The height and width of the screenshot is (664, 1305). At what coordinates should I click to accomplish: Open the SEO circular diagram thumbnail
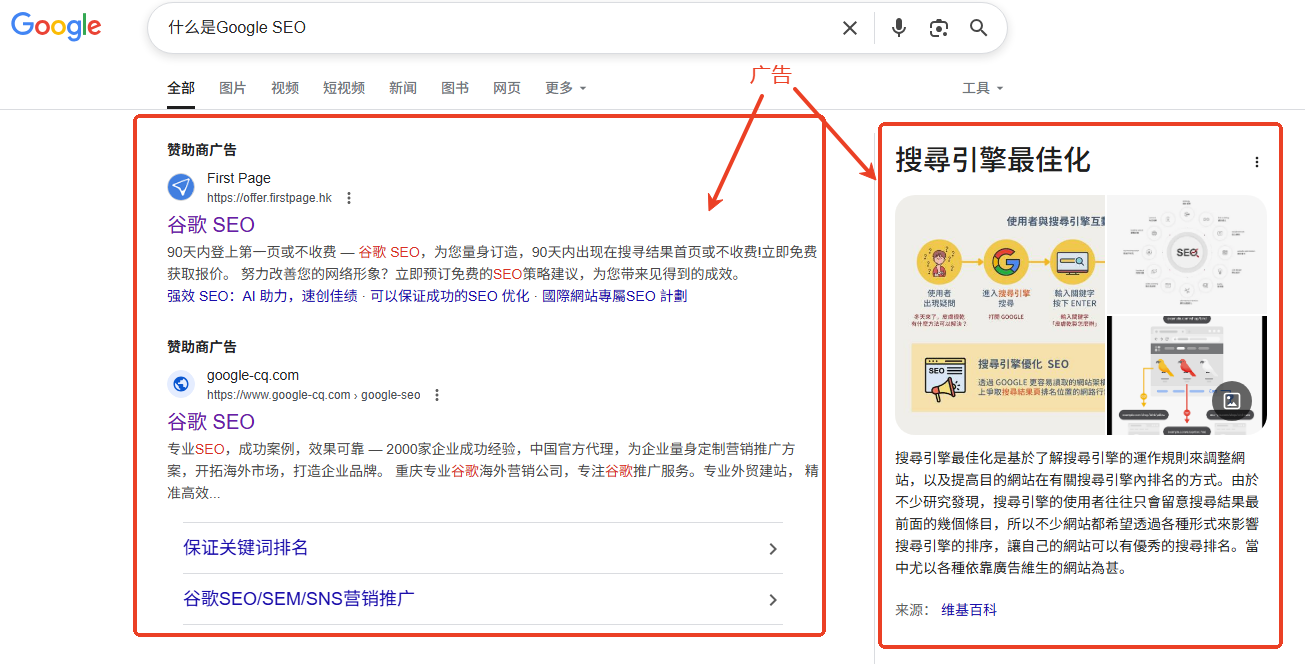[x=1187, y=254]
